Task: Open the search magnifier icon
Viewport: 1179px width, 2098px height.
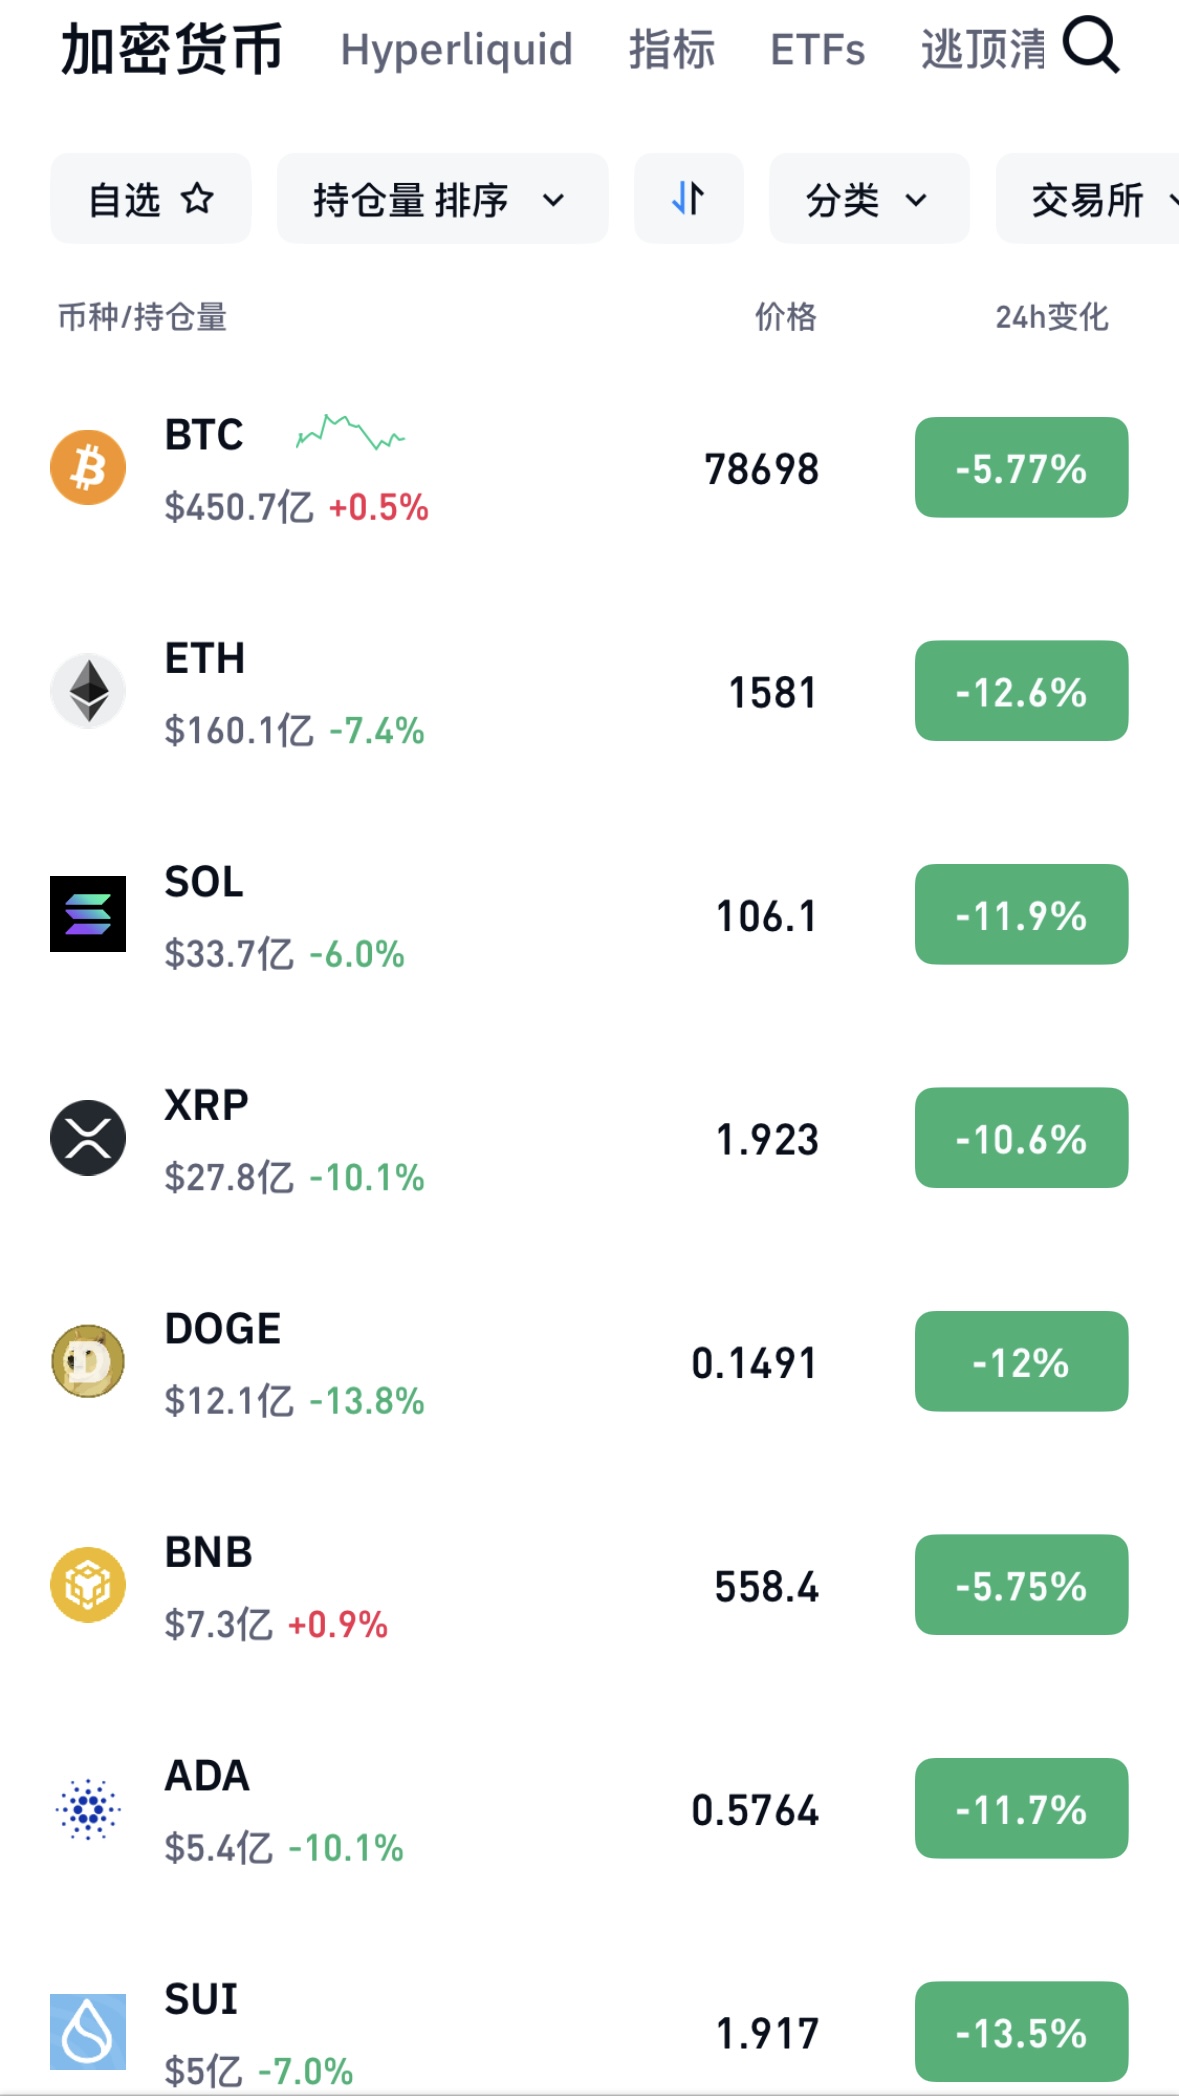Action: pos(1090,47)
